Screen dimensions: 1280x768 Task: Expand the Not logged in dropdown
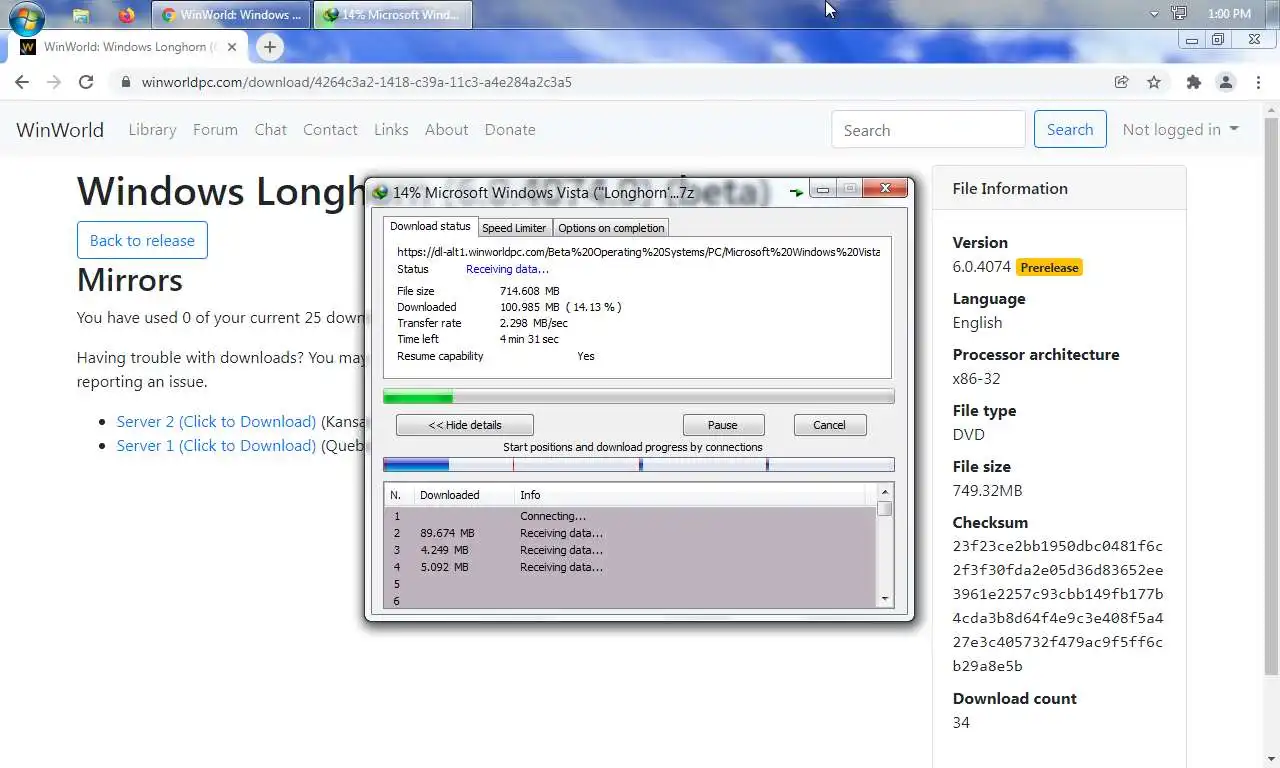1181,130
